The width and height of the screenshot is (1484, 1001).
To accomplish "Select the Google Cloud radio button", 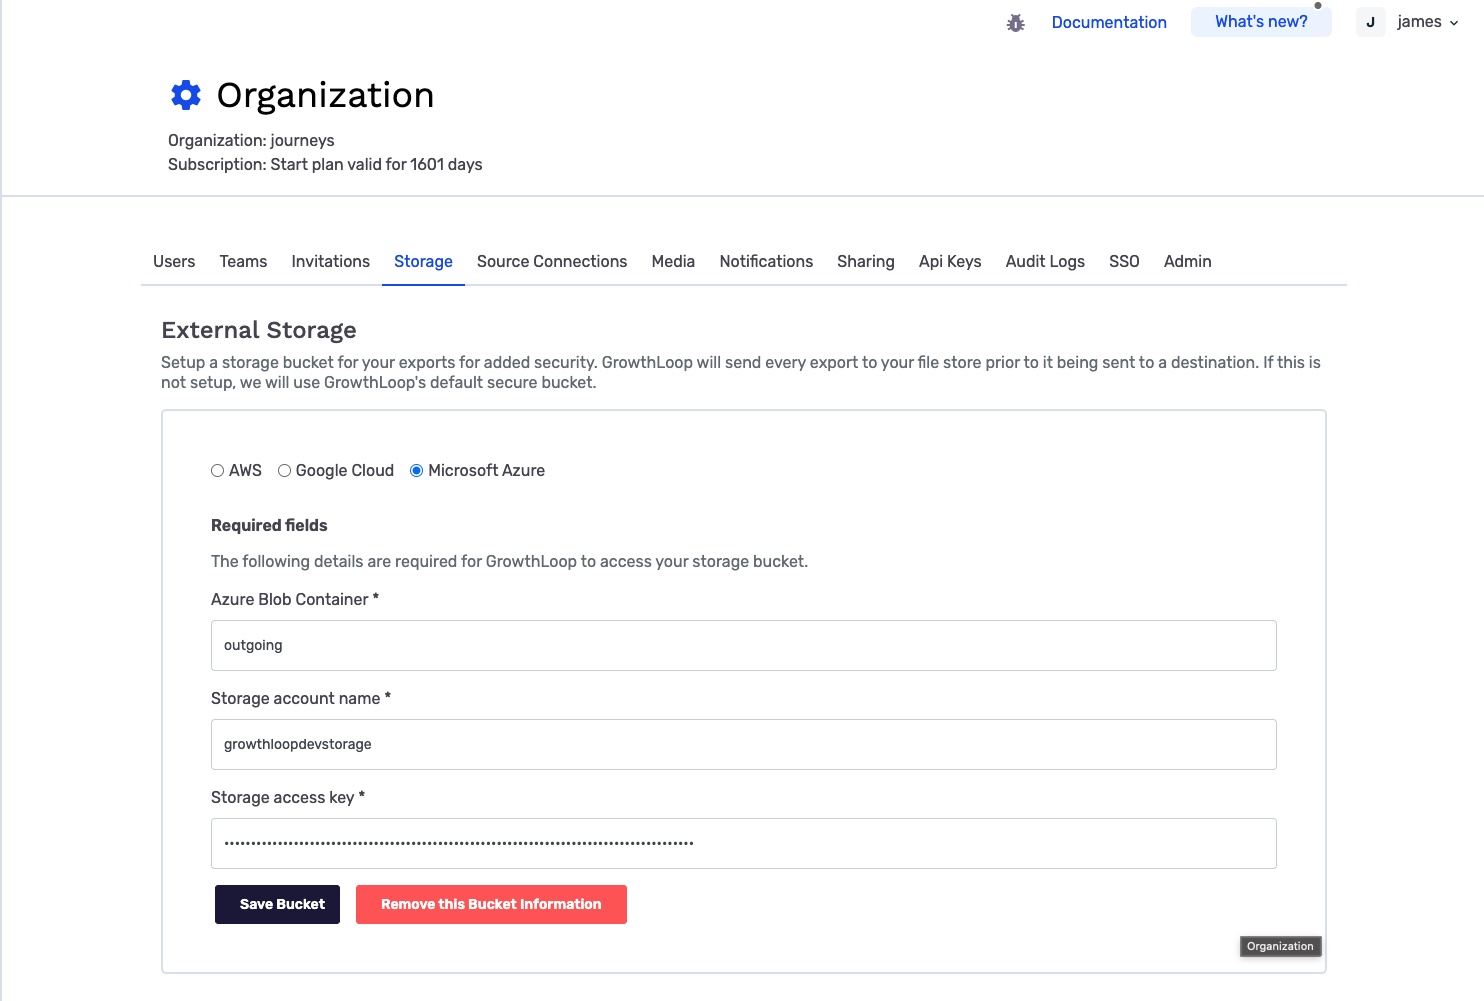I will click(284, 471).
